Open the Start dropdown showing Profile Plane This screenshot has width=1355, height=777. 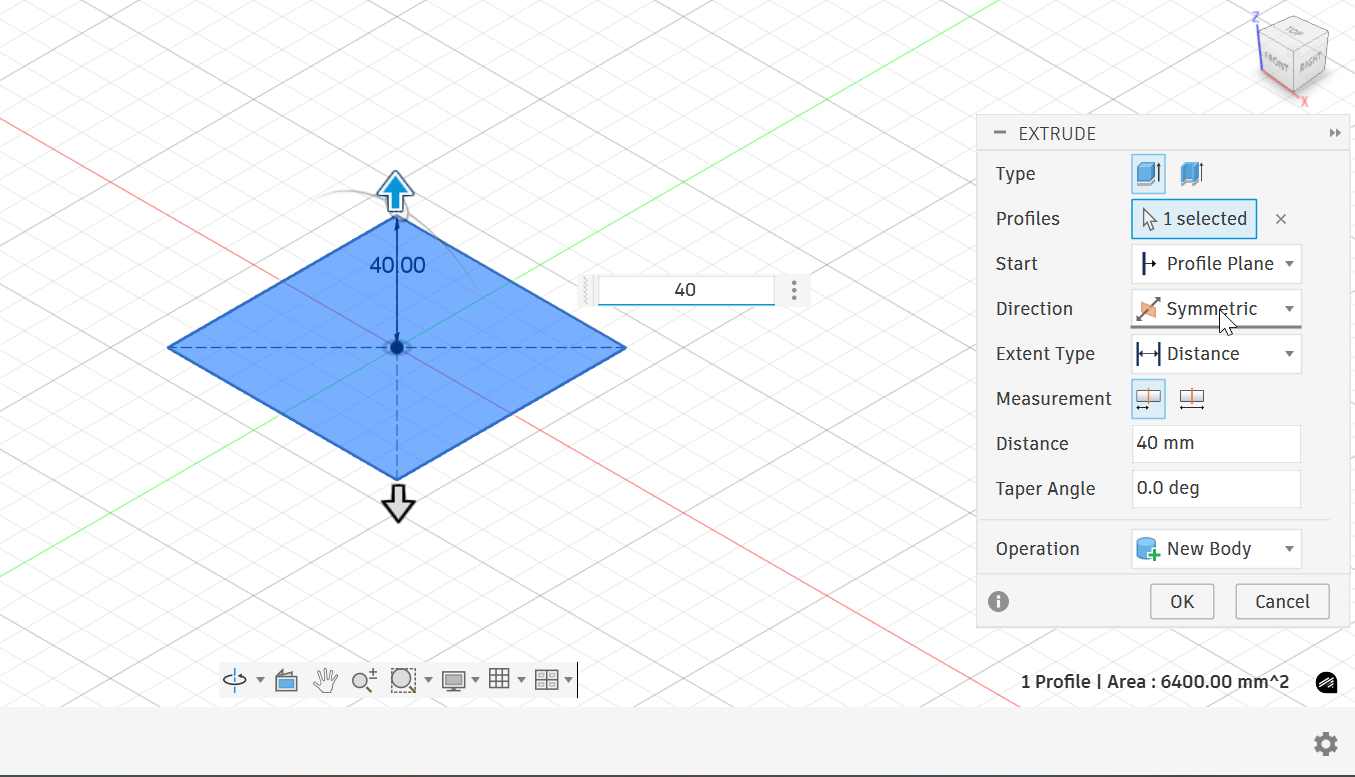click(x=1216, y=264)
